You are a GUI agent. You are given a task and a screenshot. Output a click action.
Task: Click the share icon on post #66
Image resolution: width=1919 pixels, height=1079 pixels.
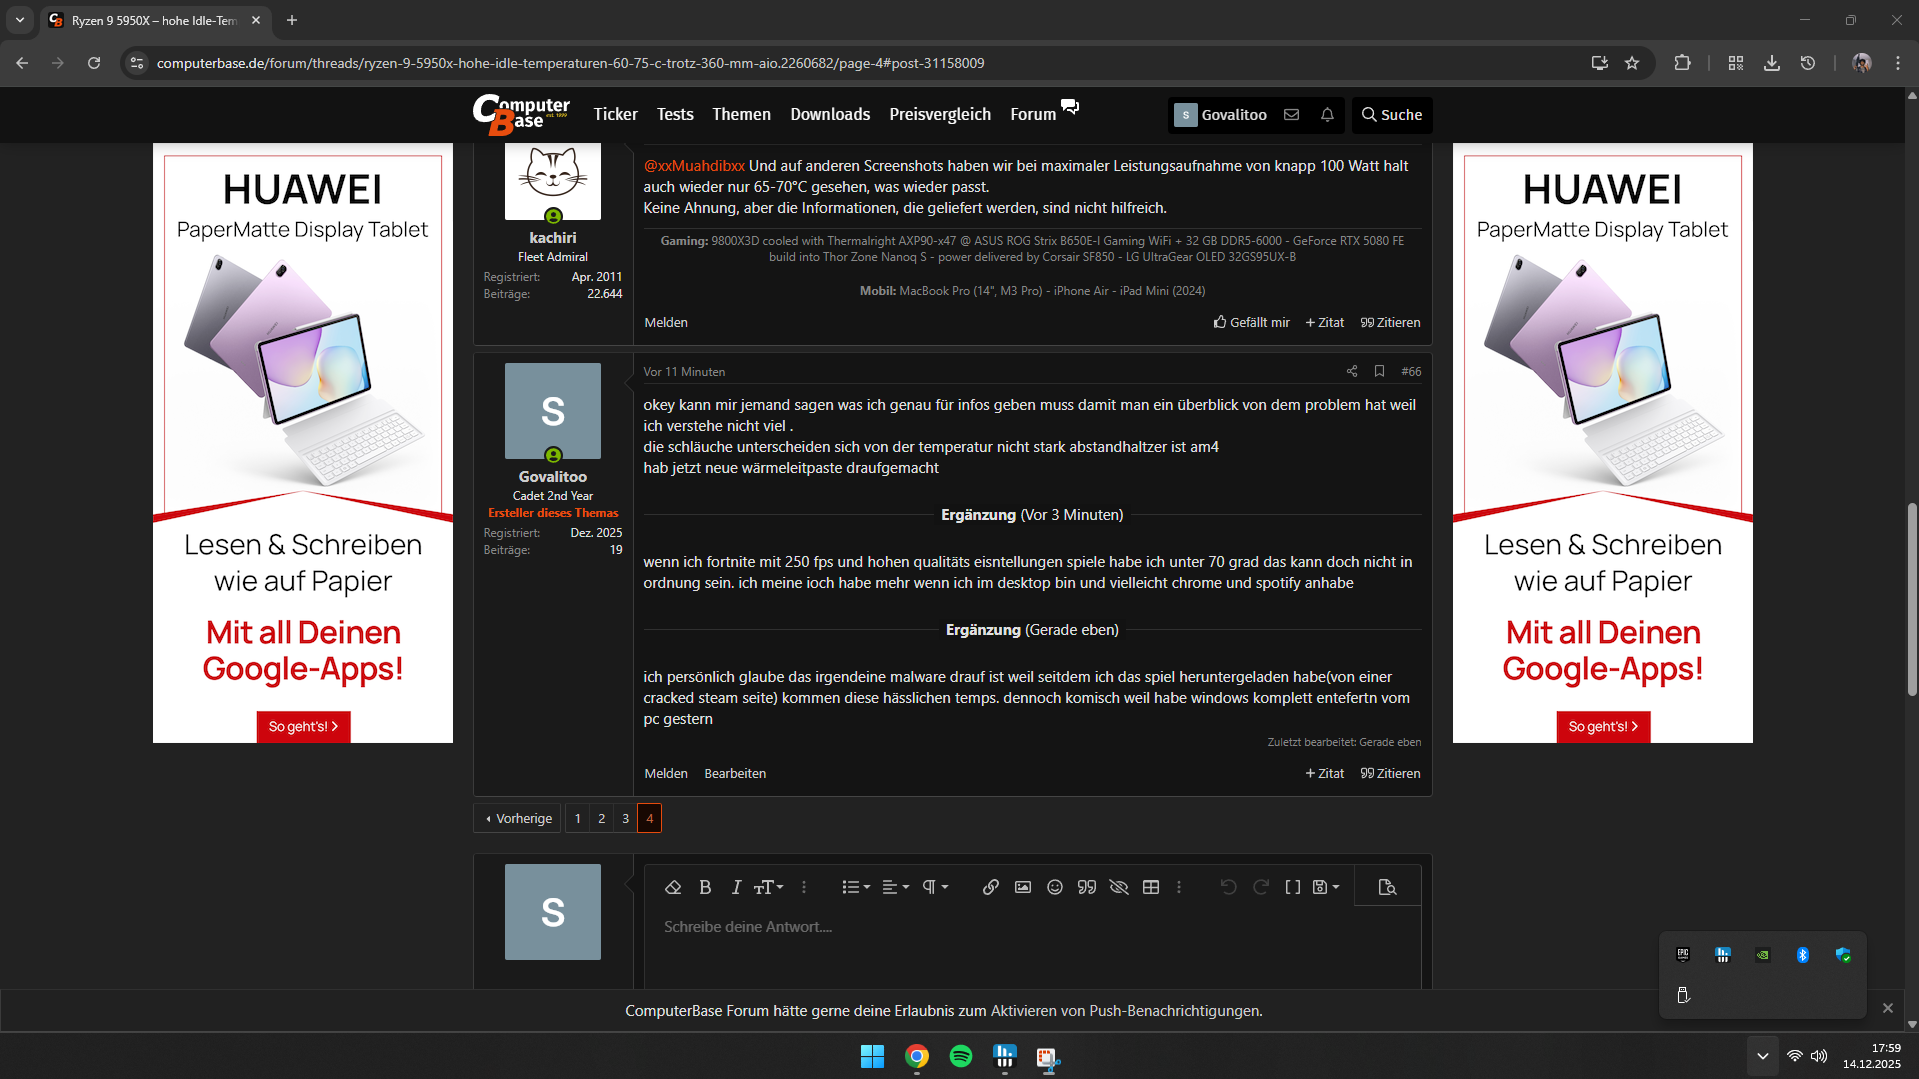1352,371
